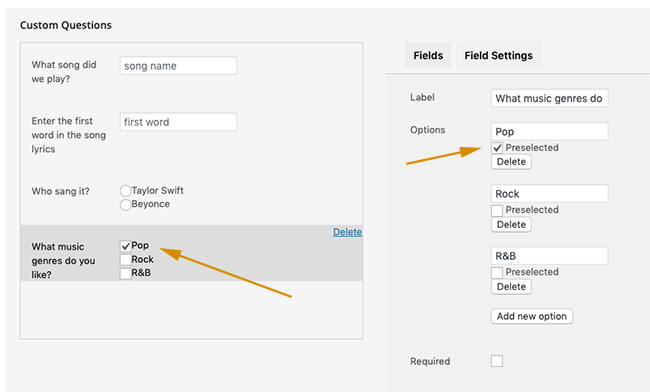
Task: Click the Delete link for music genres question
Action: (347, 232)
